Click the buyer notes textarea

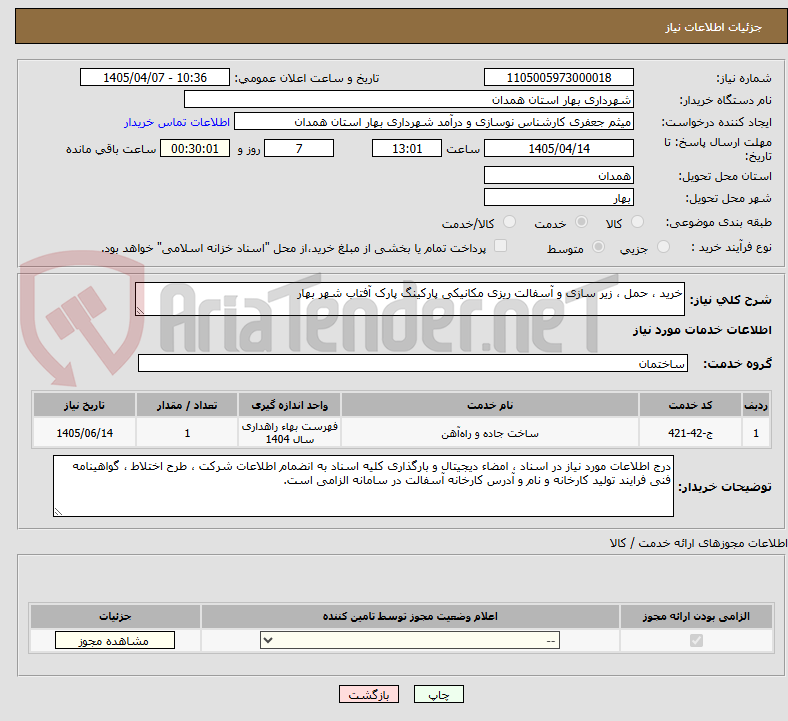363,486
